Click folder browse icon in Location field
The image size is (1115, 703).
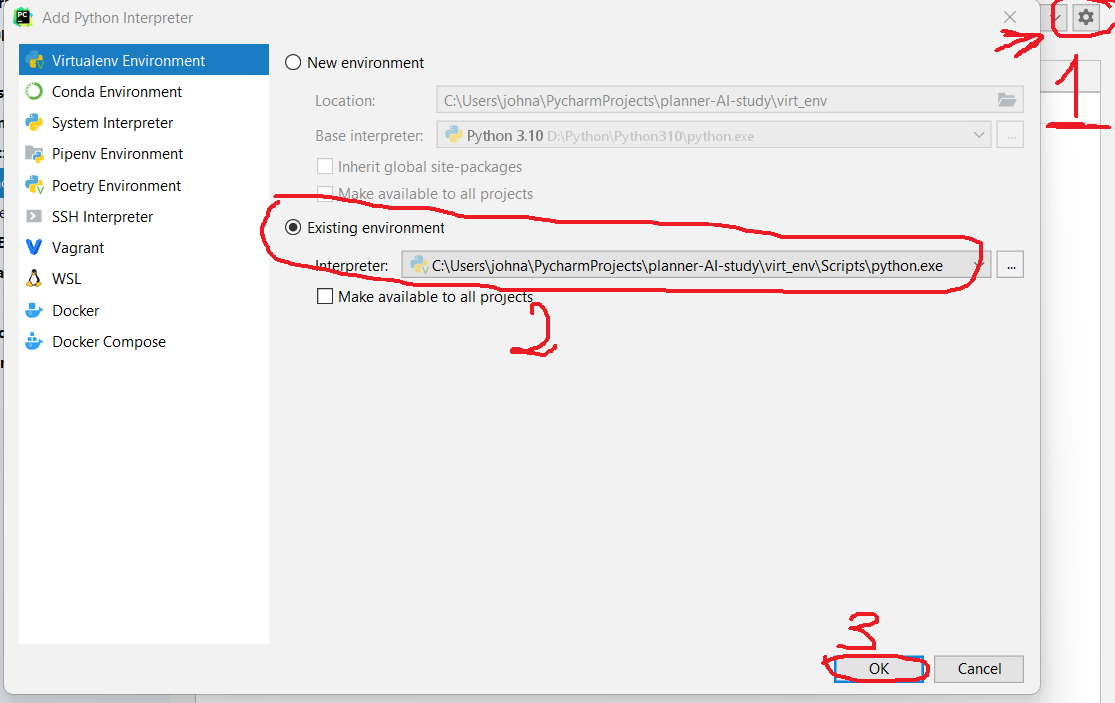[1007, 100]
